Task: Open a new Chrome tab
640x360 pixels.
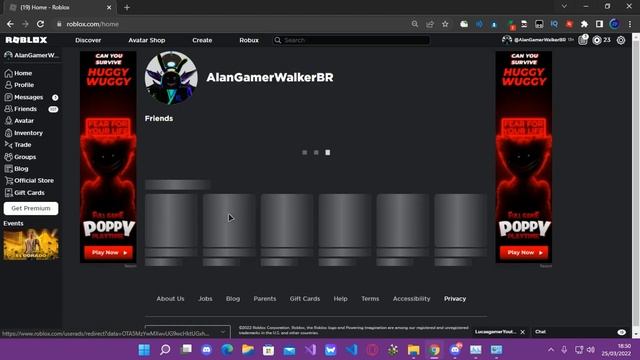Action: 127,7
